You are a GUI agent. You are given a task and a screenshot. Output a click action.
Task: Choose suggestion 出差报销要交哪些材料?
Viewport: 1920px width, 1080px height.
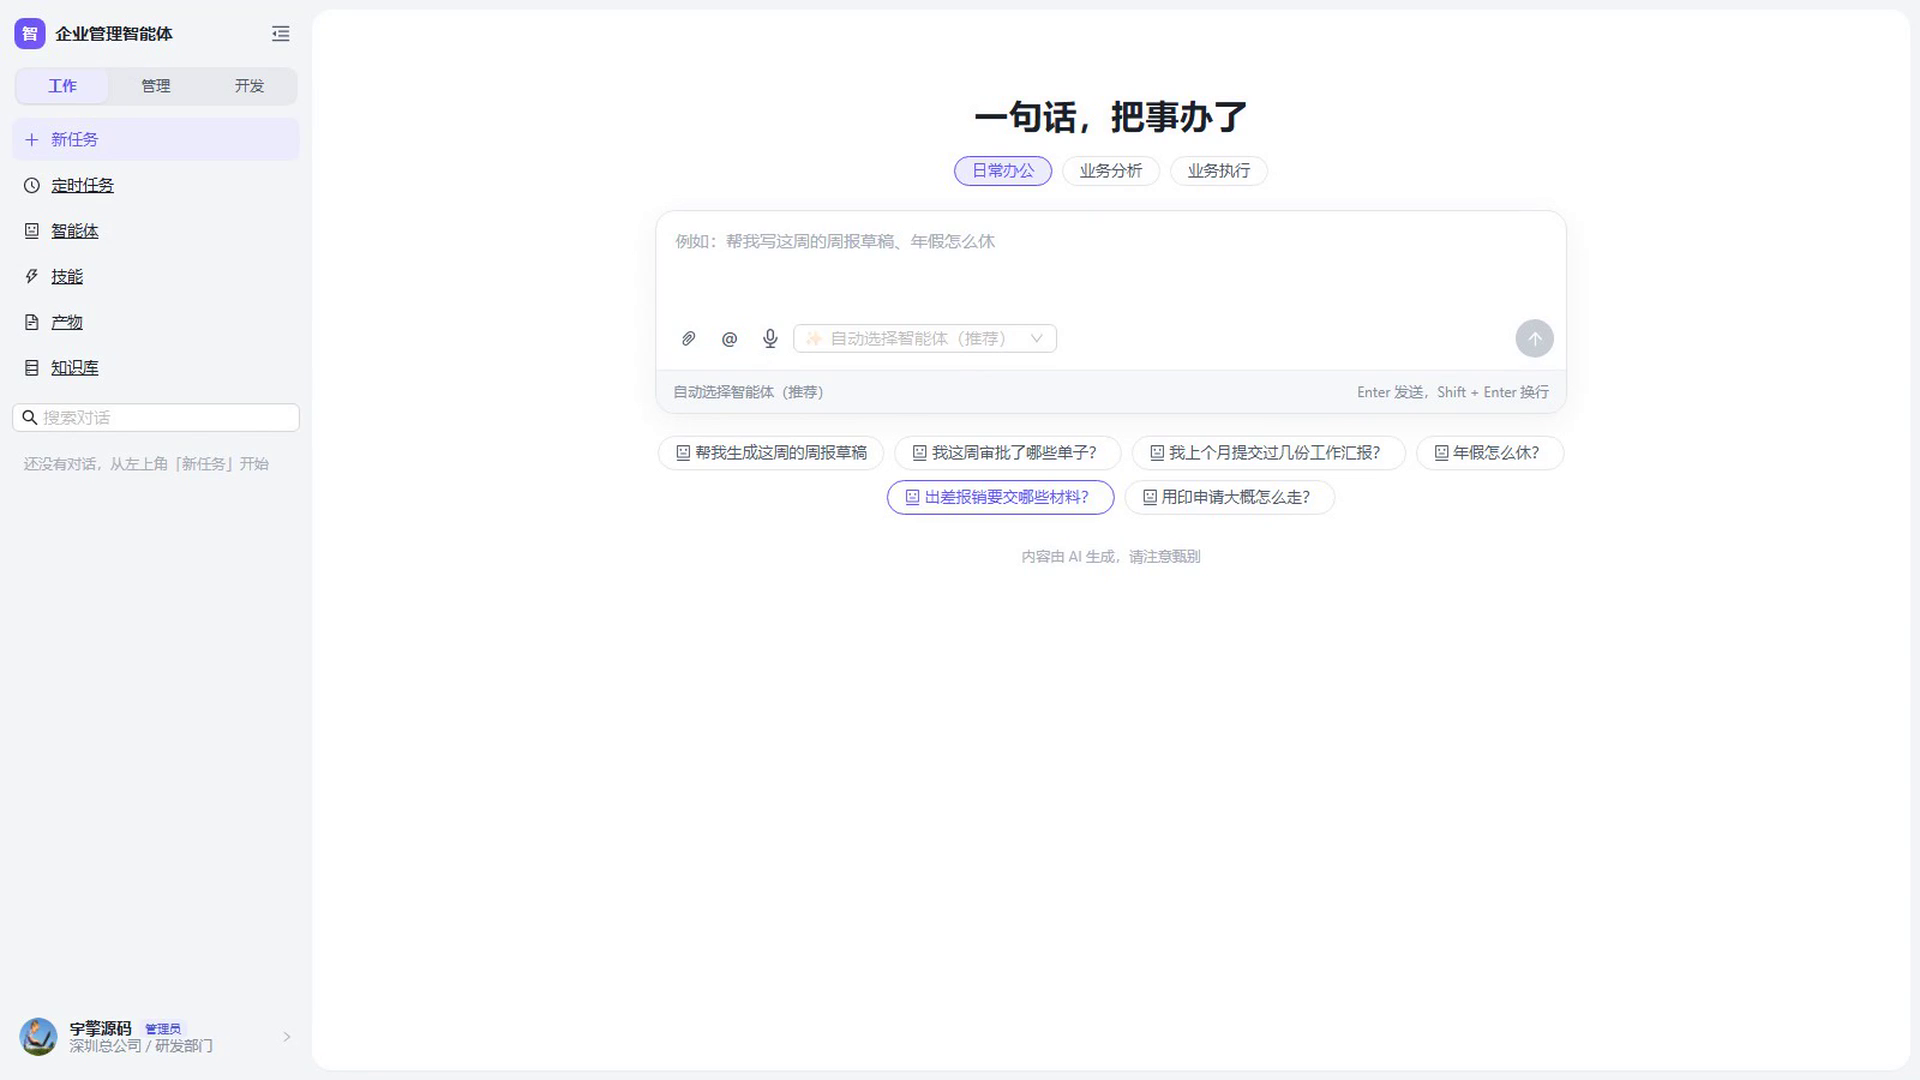pyautogui.click(x=1000, y=497)
